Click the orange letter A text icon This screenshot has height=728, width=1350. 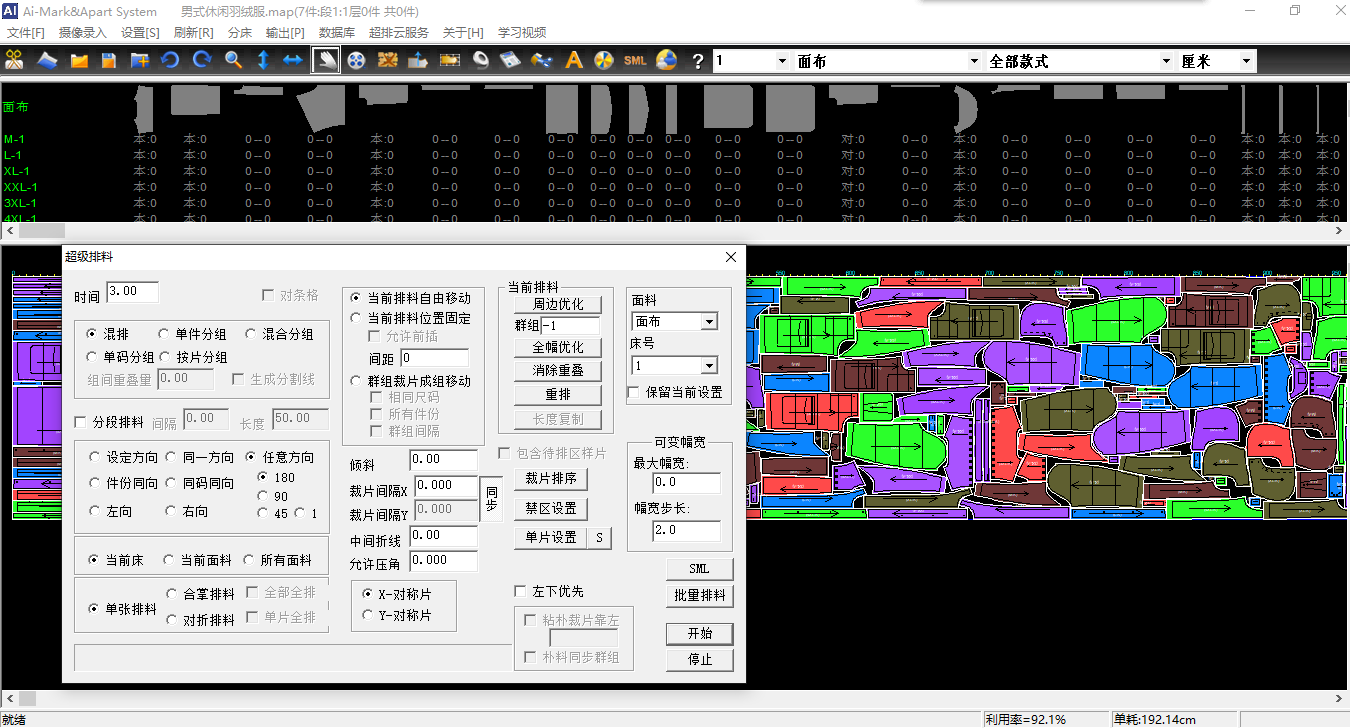click(573, 60)
